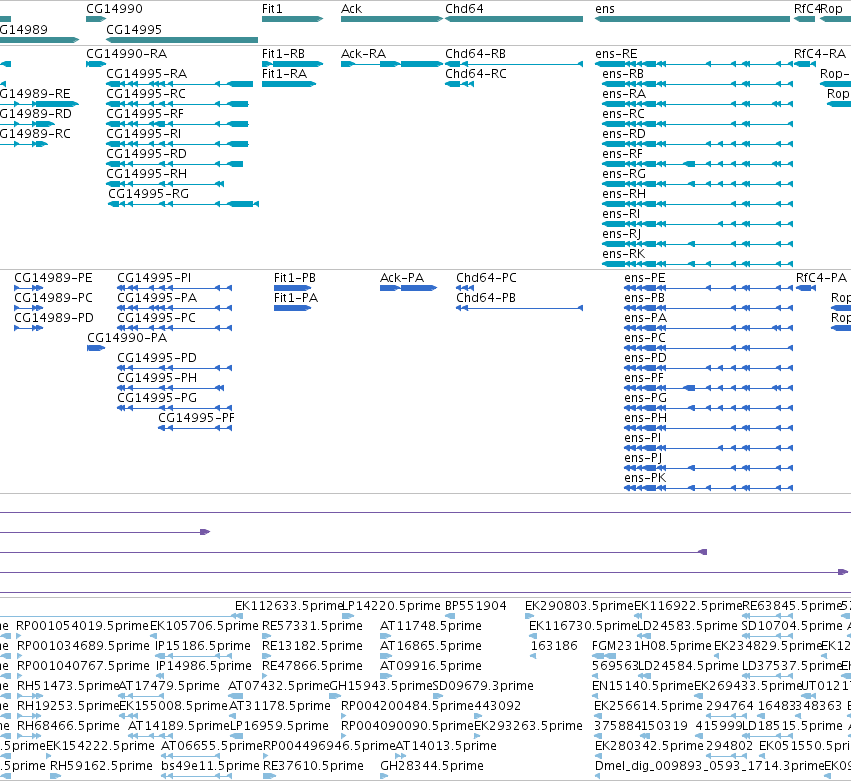851x781 pixels.
Task: Select the ens-PF protein label
Action: [644, 378]
